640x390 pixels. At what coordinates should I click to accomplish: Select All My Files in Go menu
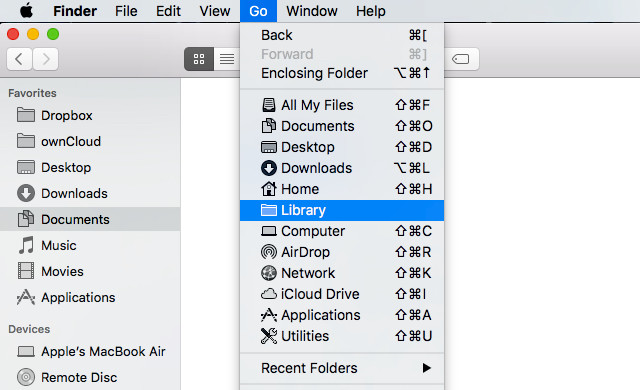tap(342, 105)
